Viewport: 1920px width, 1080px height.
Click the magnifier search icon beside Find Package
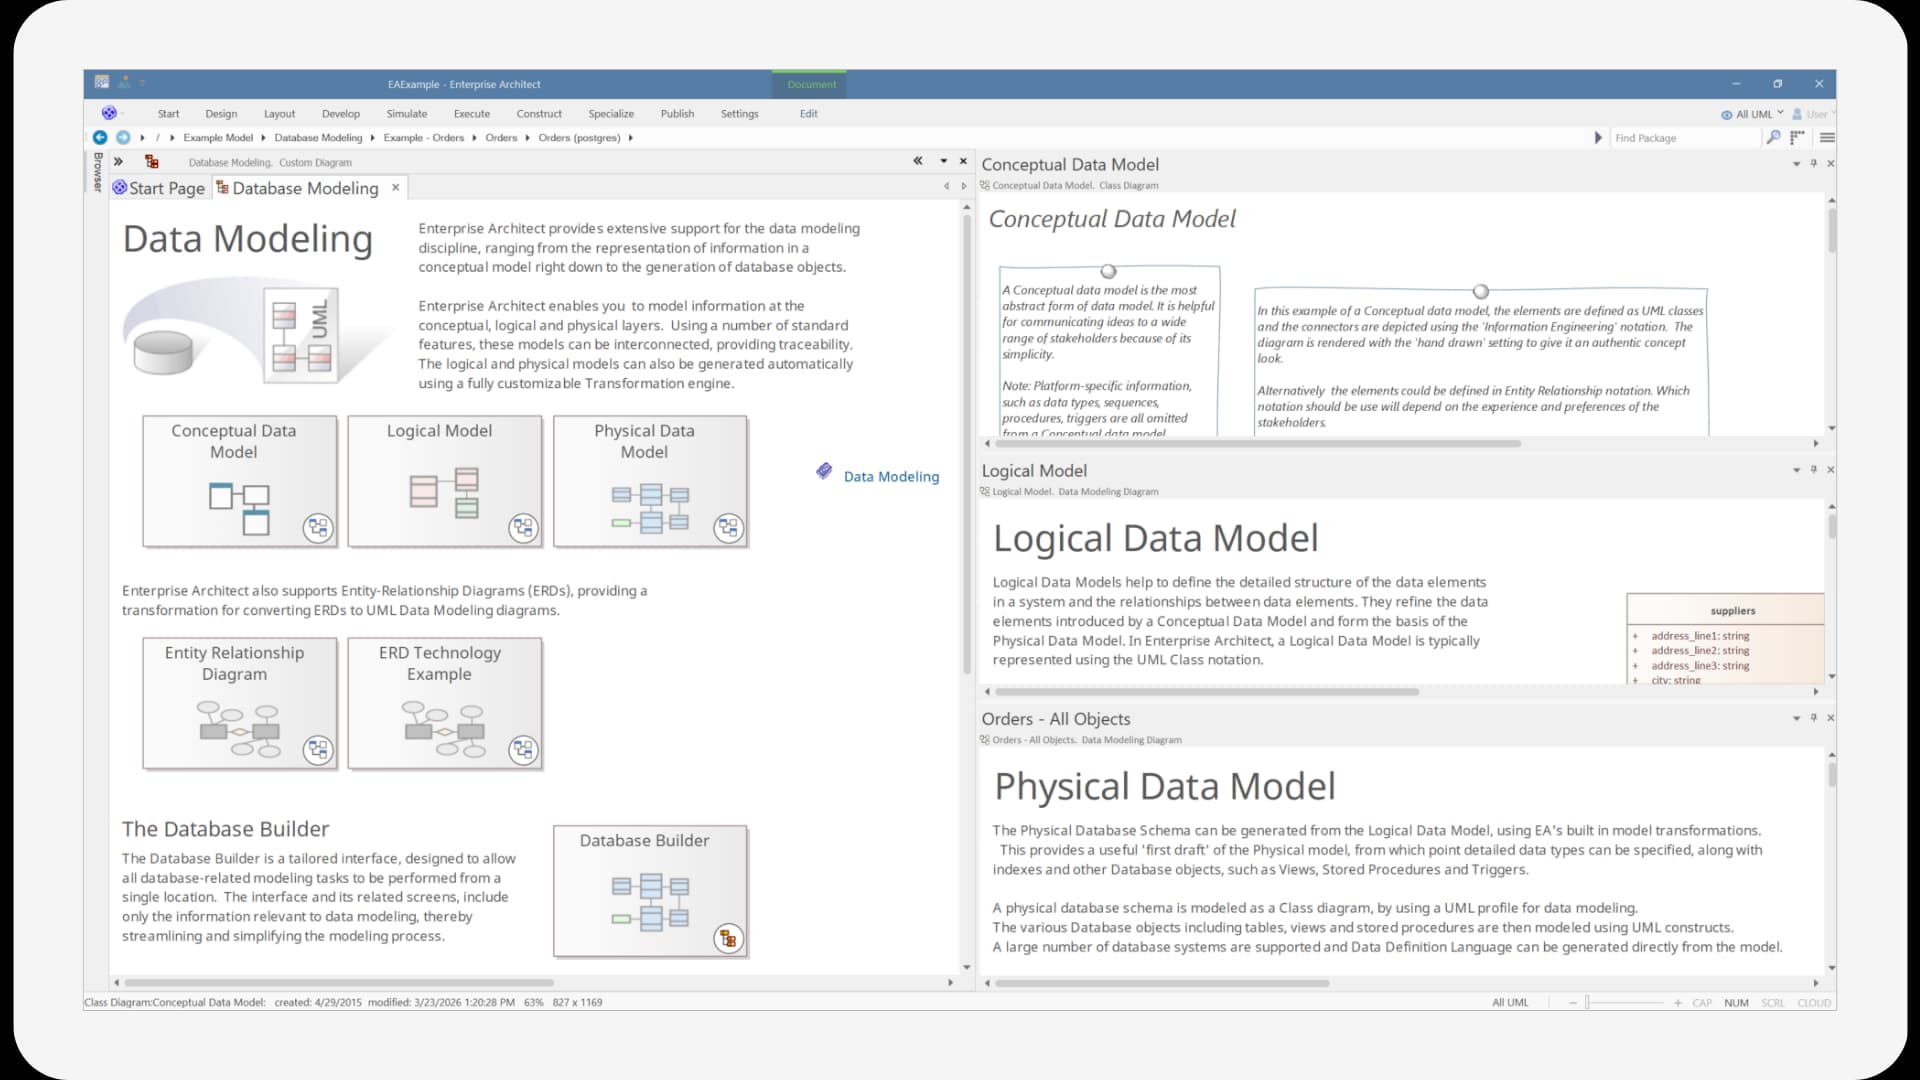click(1773, 138)
